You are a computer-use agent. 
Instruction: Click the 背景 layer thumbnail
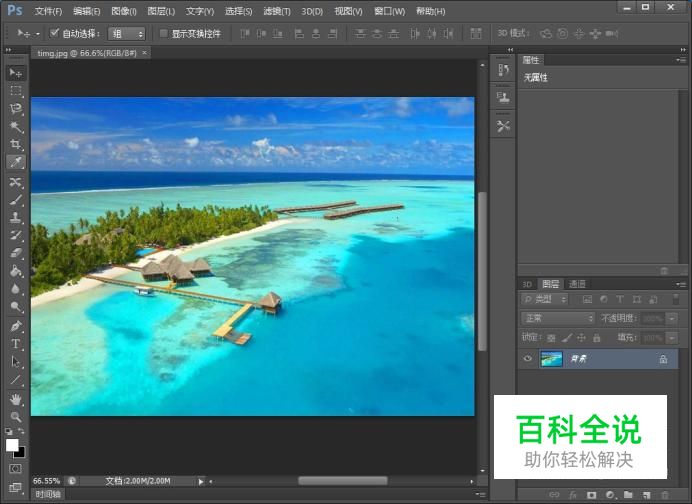tap(552, 359)
